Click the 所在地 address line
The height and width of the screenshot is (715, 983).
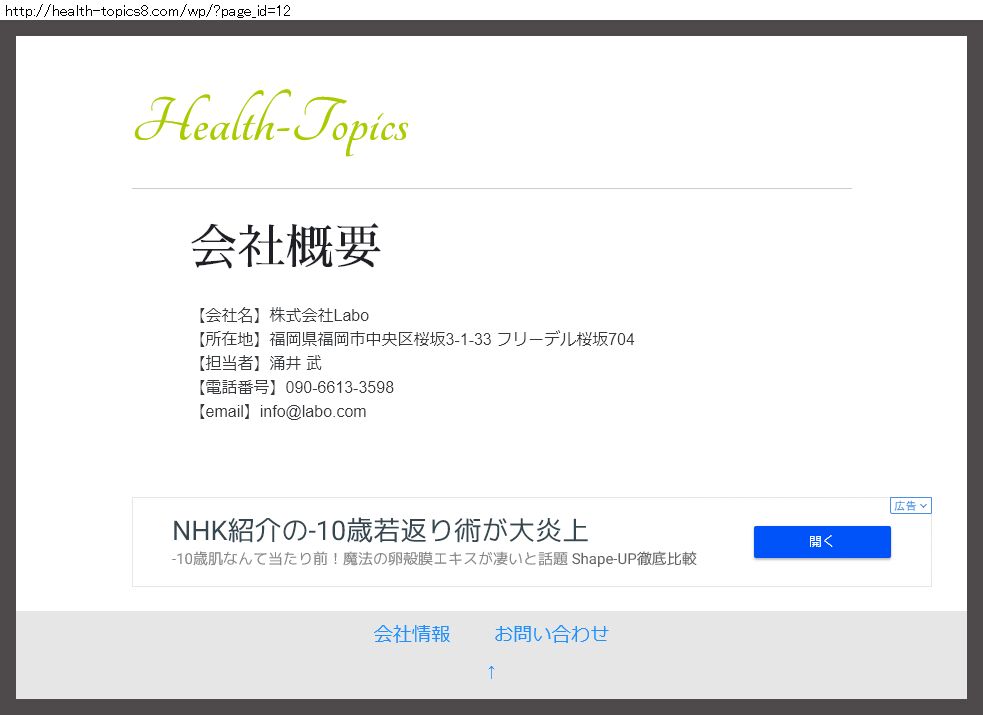tap(451, 339)
